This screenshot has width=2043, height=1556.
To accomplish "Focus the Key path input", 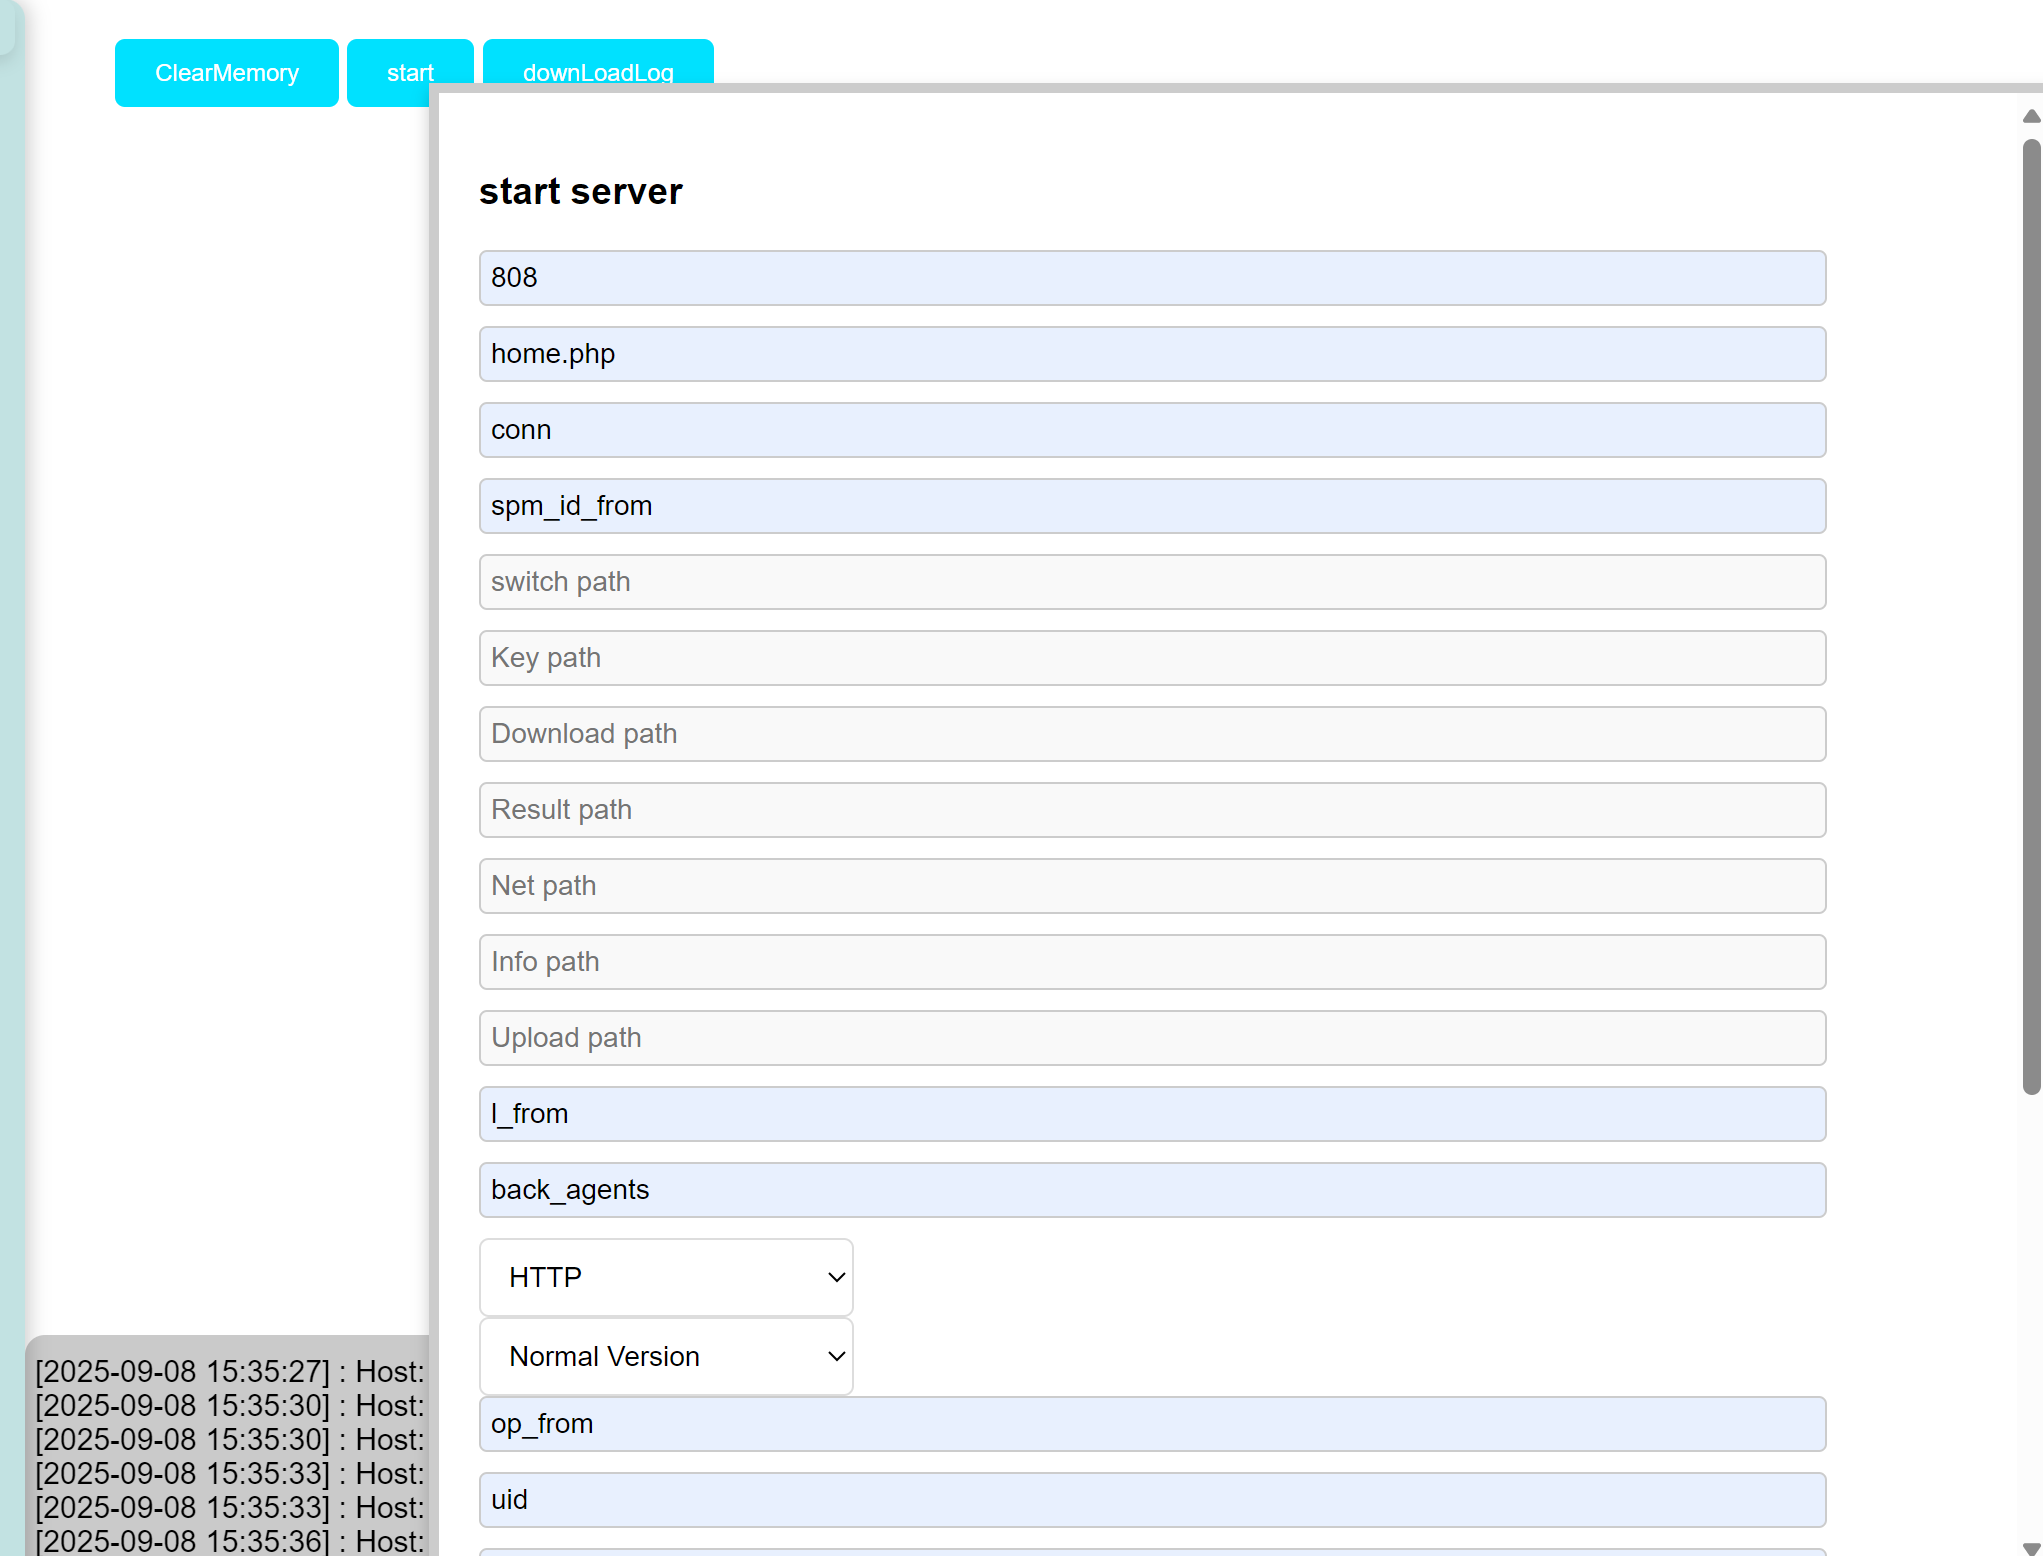I will coord(1152,658).
